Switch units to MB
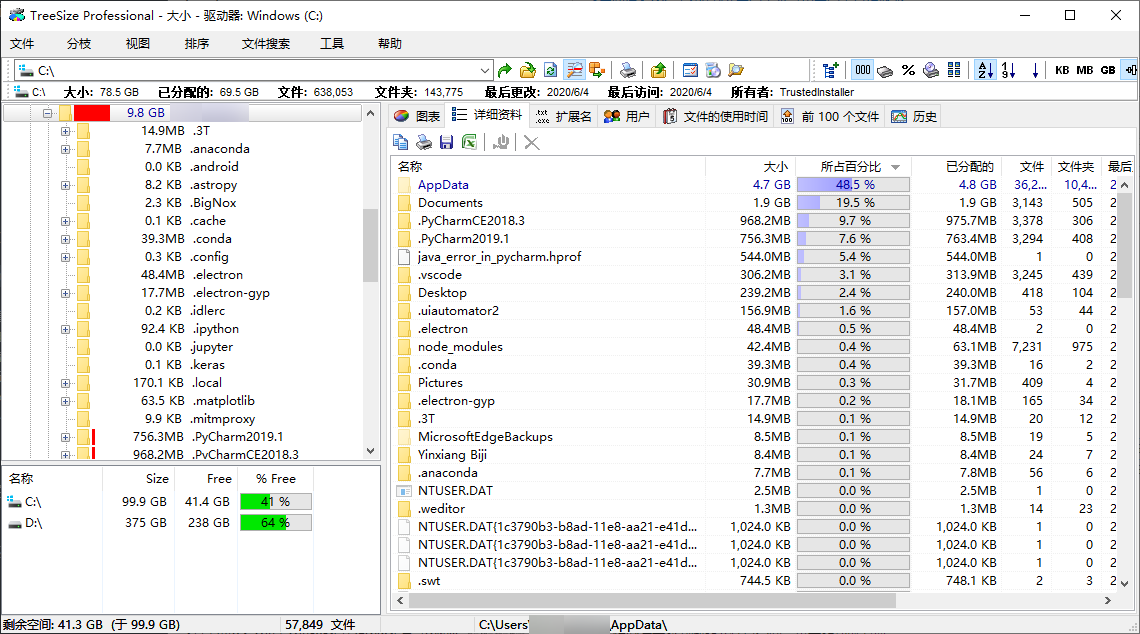This screenshot has height=634, width=1140. click(x=1085, y=71)
